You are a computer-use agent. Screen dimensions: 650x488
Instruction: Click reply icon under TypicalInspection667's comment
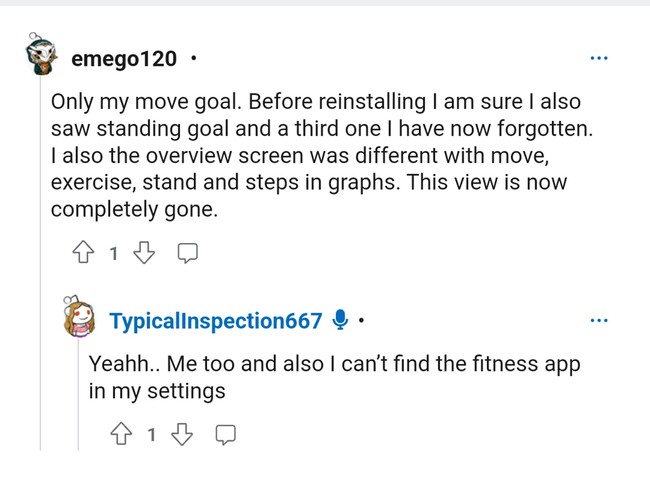click(x=226, y=435)
